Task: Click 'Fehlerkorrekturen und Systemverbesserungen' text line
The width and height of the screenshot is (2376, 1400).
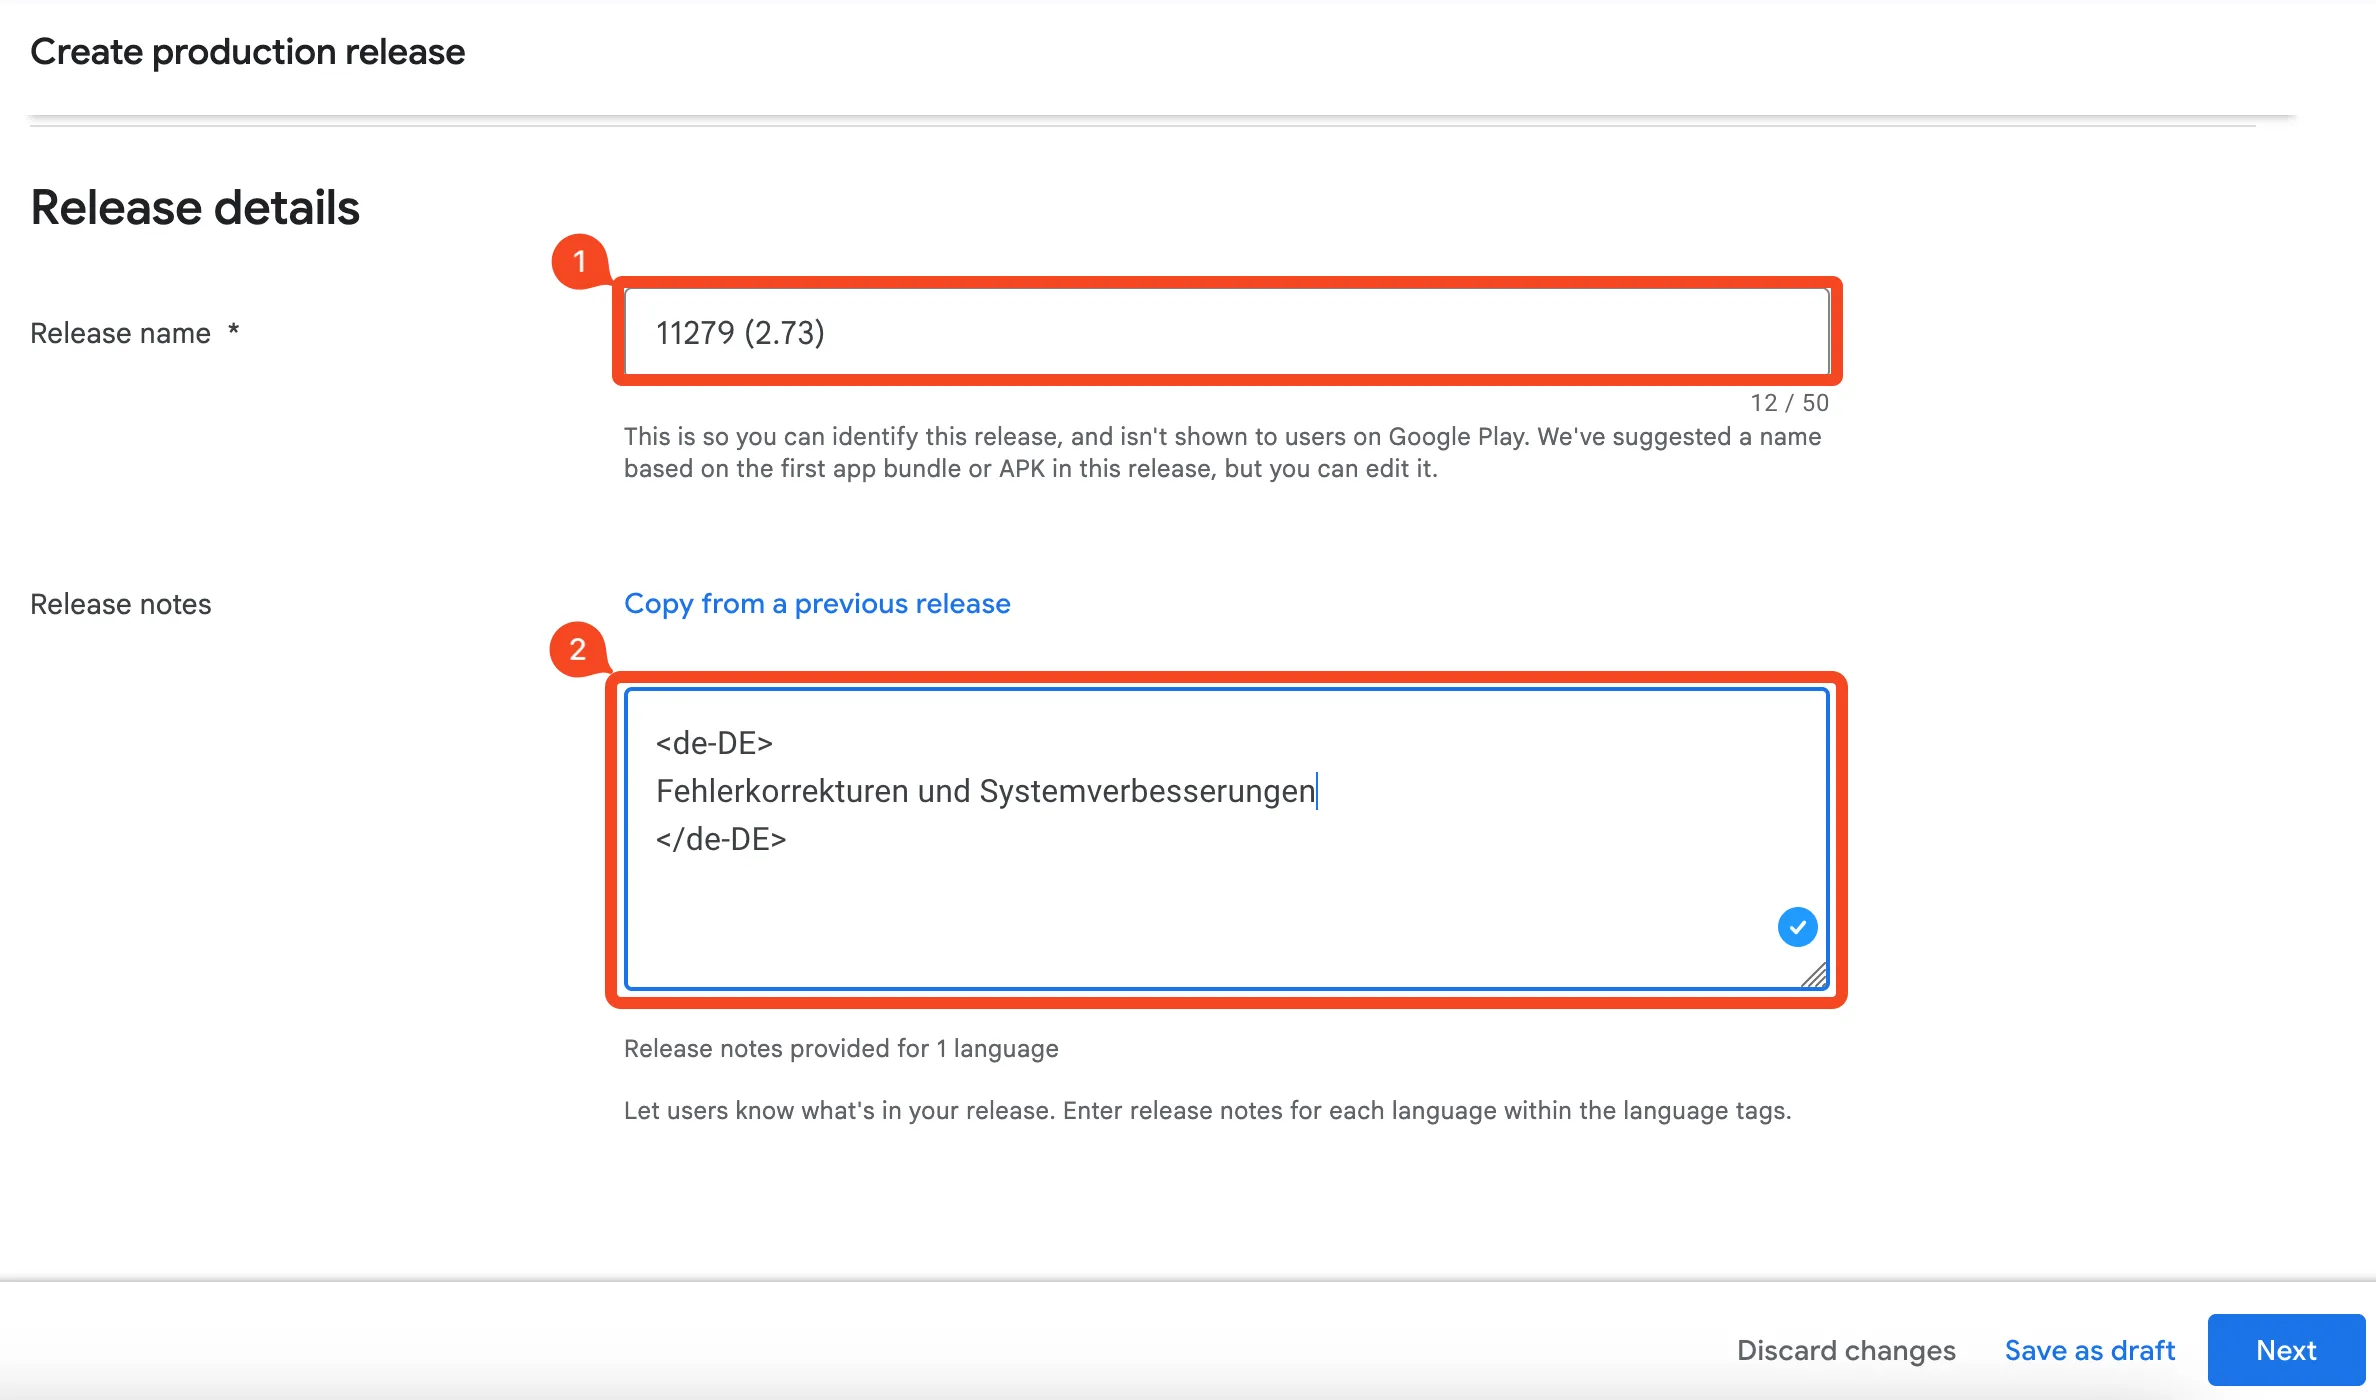Action: tap(985, 791)
